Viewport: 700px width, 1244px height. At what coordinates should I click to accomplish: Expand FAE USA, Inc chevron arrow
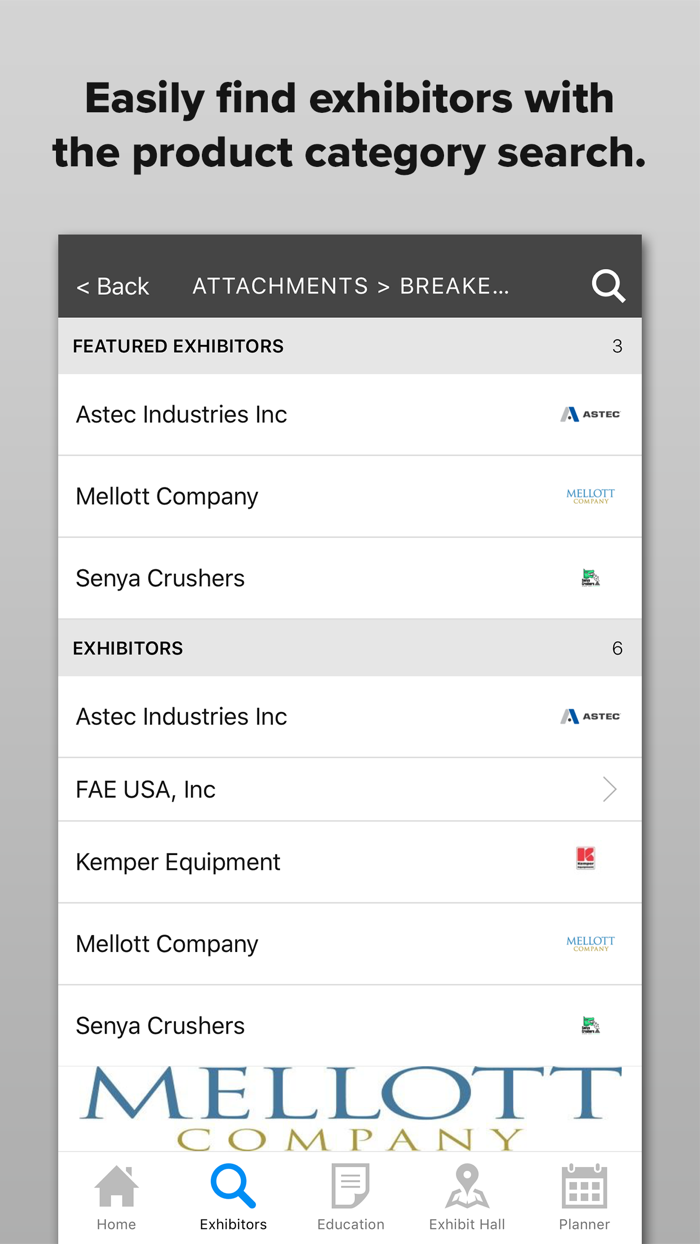coord(609,790)
